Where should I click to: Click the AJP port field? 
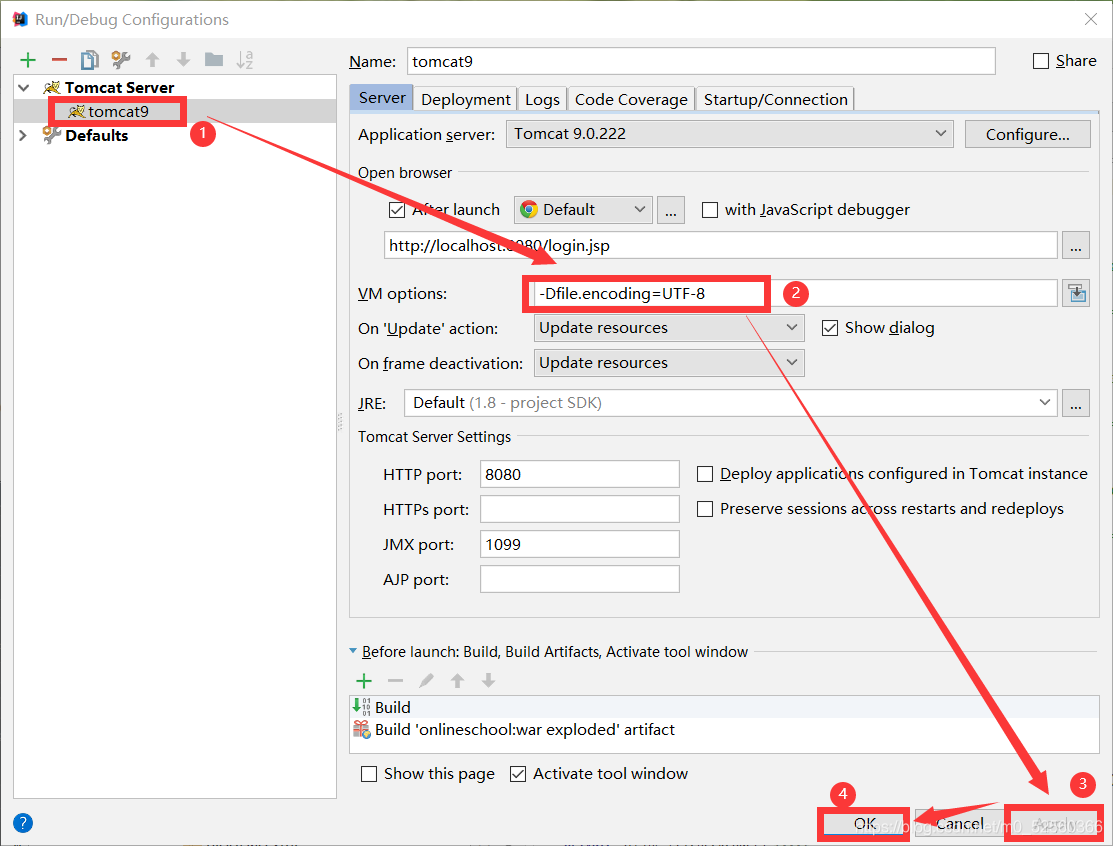tap(579, 579)
